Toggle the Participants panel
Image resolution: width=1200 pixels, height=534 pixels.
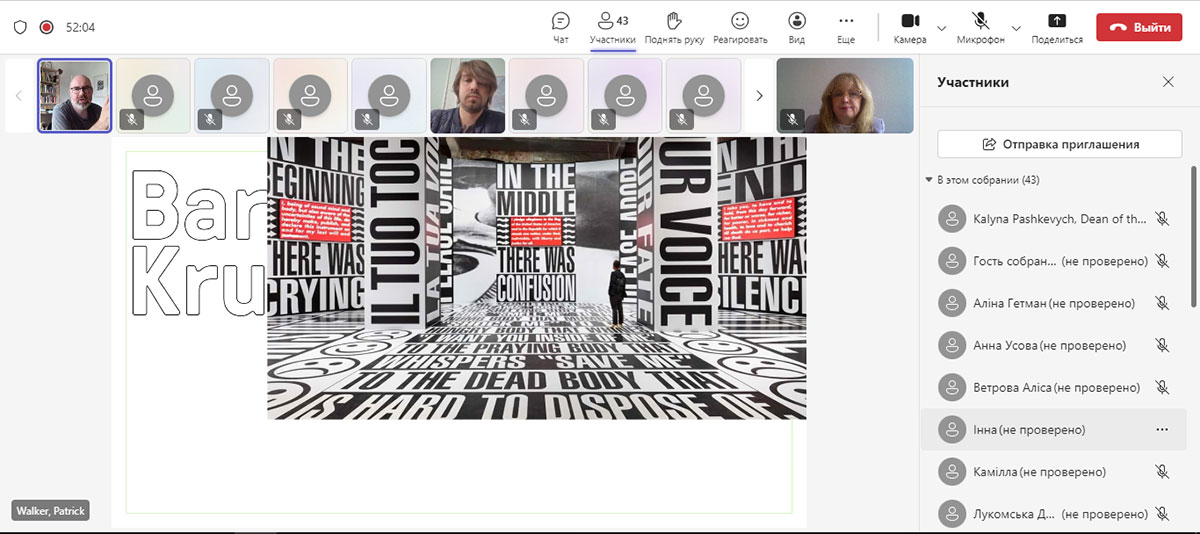612,27
